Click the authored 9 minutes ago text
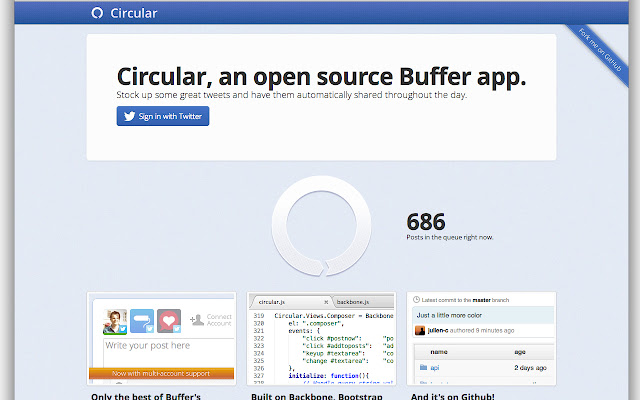 (482, 331)
